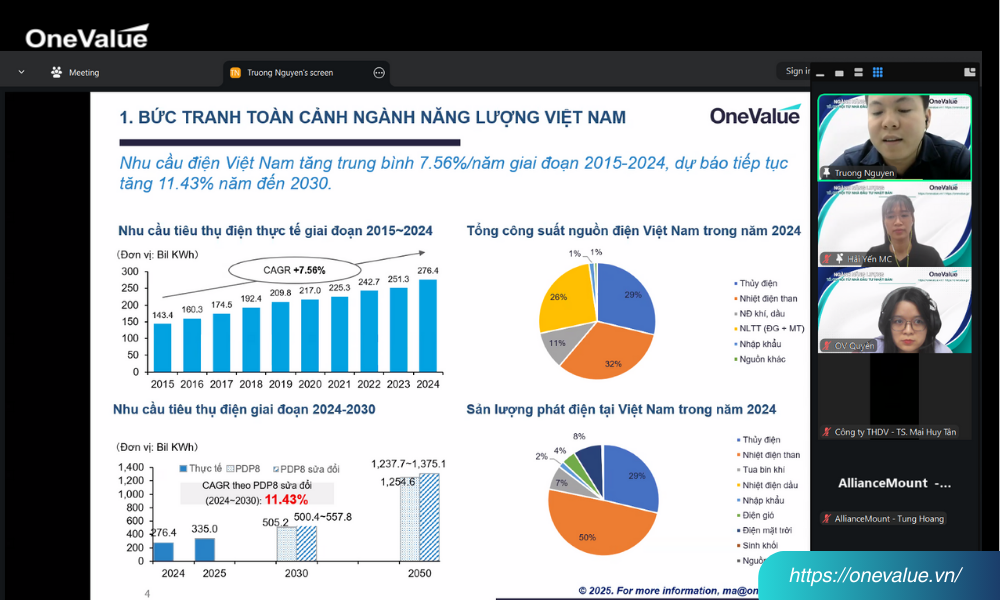
Task: Toggle muted mic for AllianceMount - Tung Hoang
Action: [826, 518]
